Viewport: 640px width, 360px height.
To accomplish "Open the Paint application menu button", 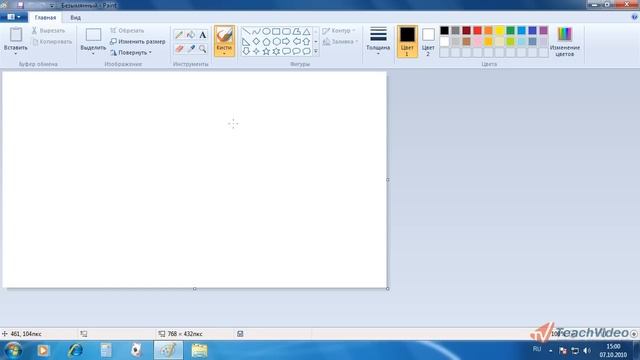I will point(14,17).
